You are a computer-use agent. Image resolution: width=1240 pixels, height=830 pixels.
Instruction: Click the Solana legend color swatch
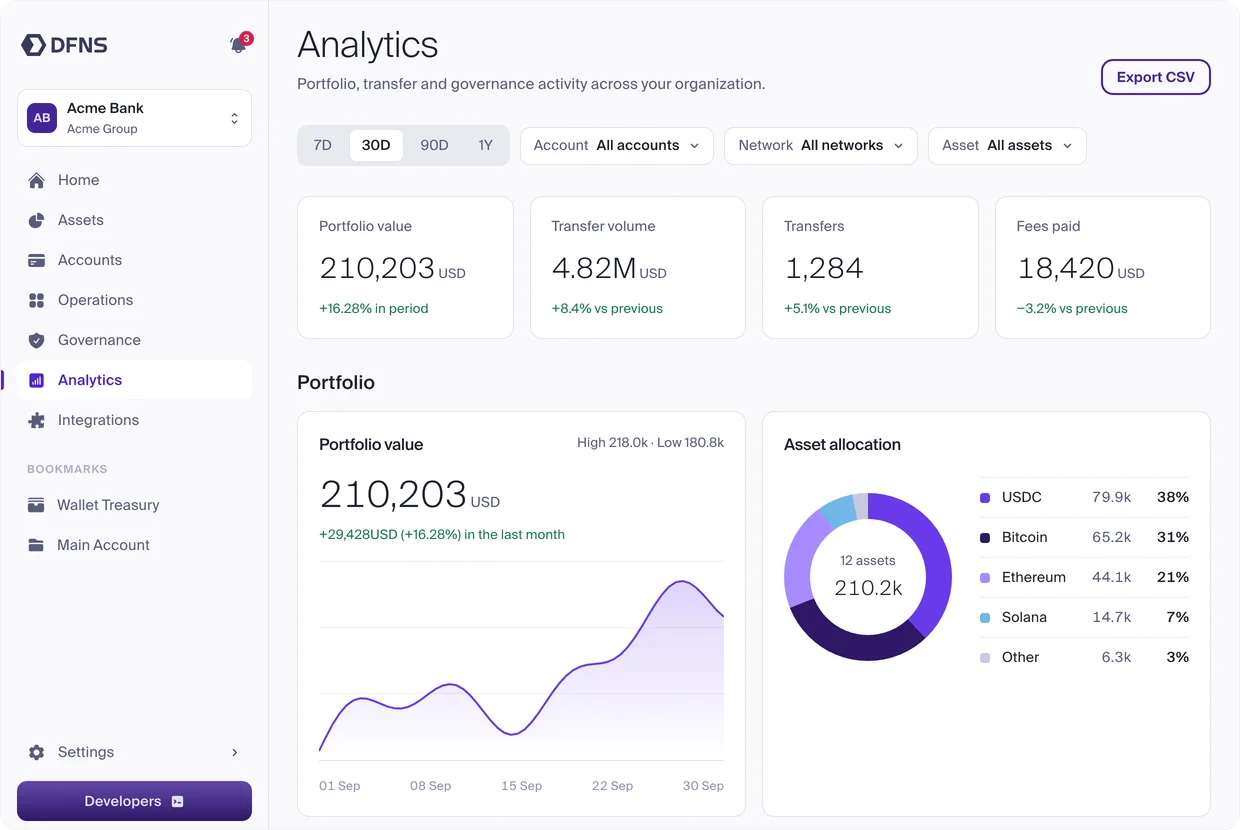click(985, 617)
